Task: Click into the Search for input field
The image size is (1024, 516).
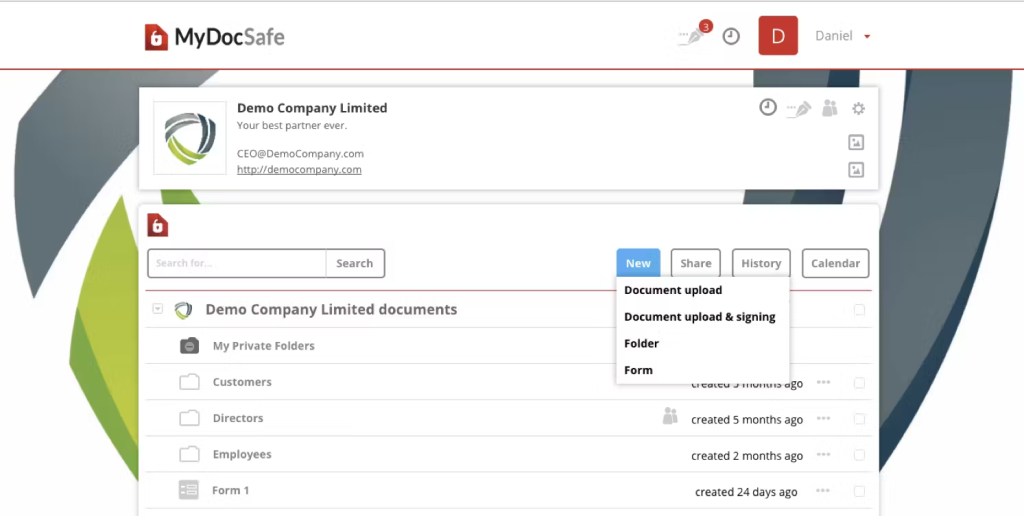Action: pos(237,263)
